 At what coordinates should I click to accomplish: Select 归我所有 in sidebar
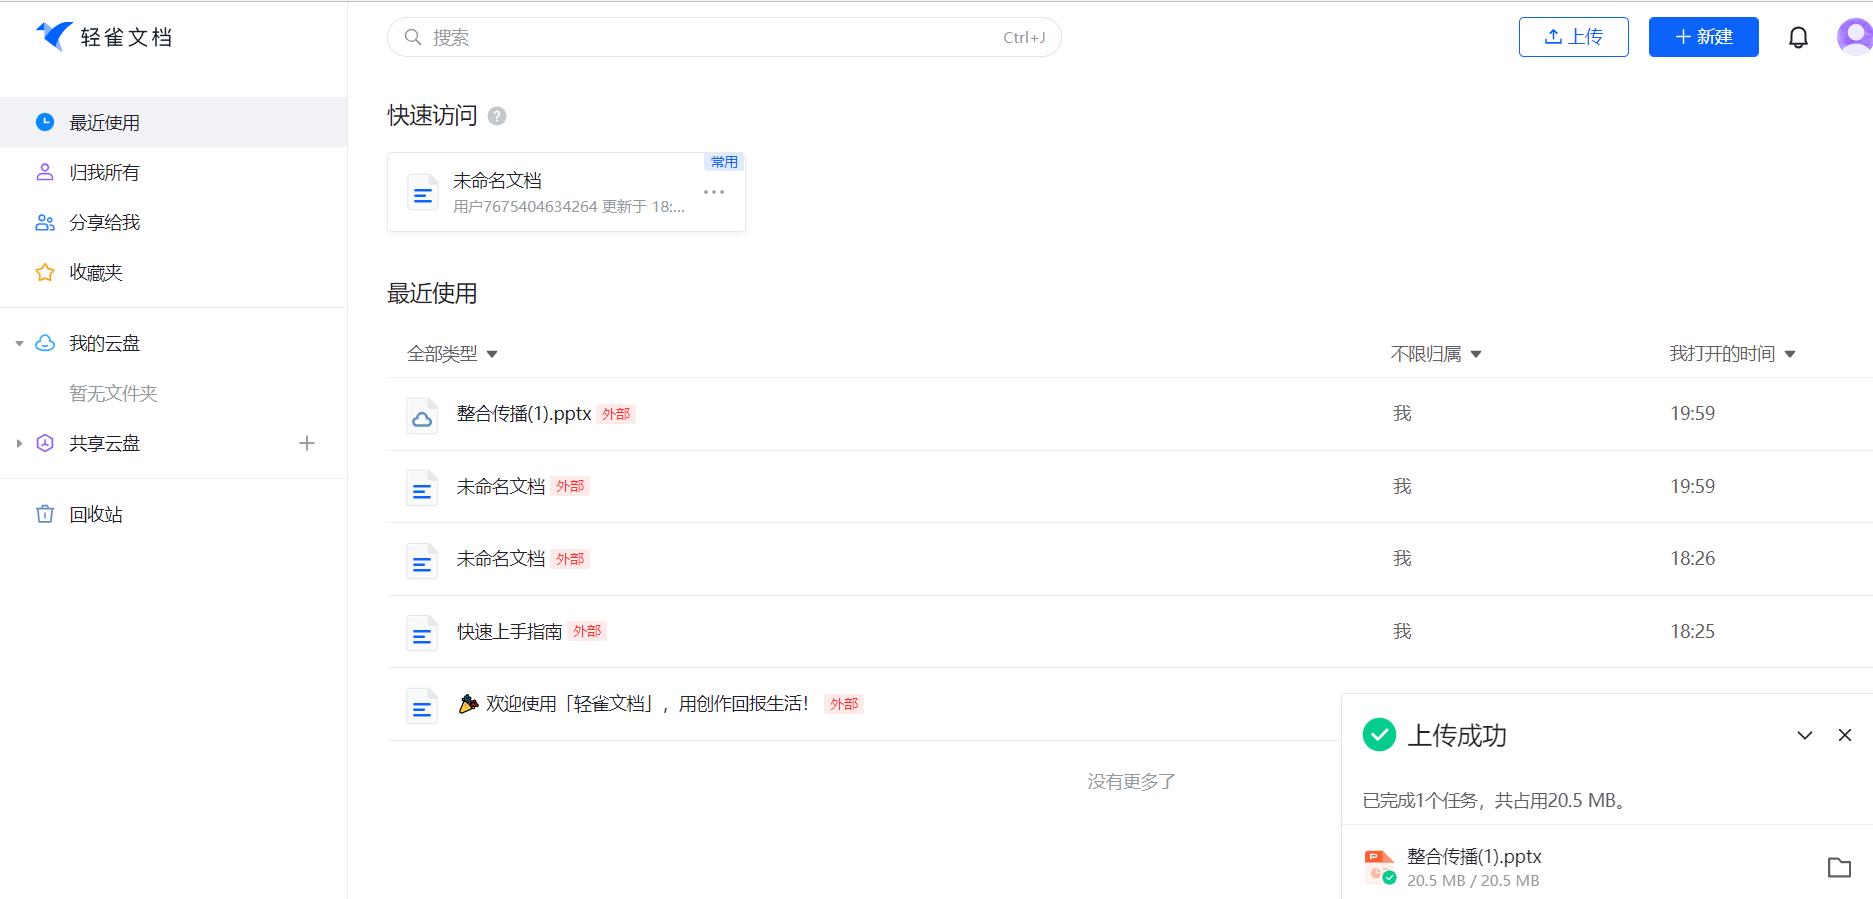click(x=174, y=172)
